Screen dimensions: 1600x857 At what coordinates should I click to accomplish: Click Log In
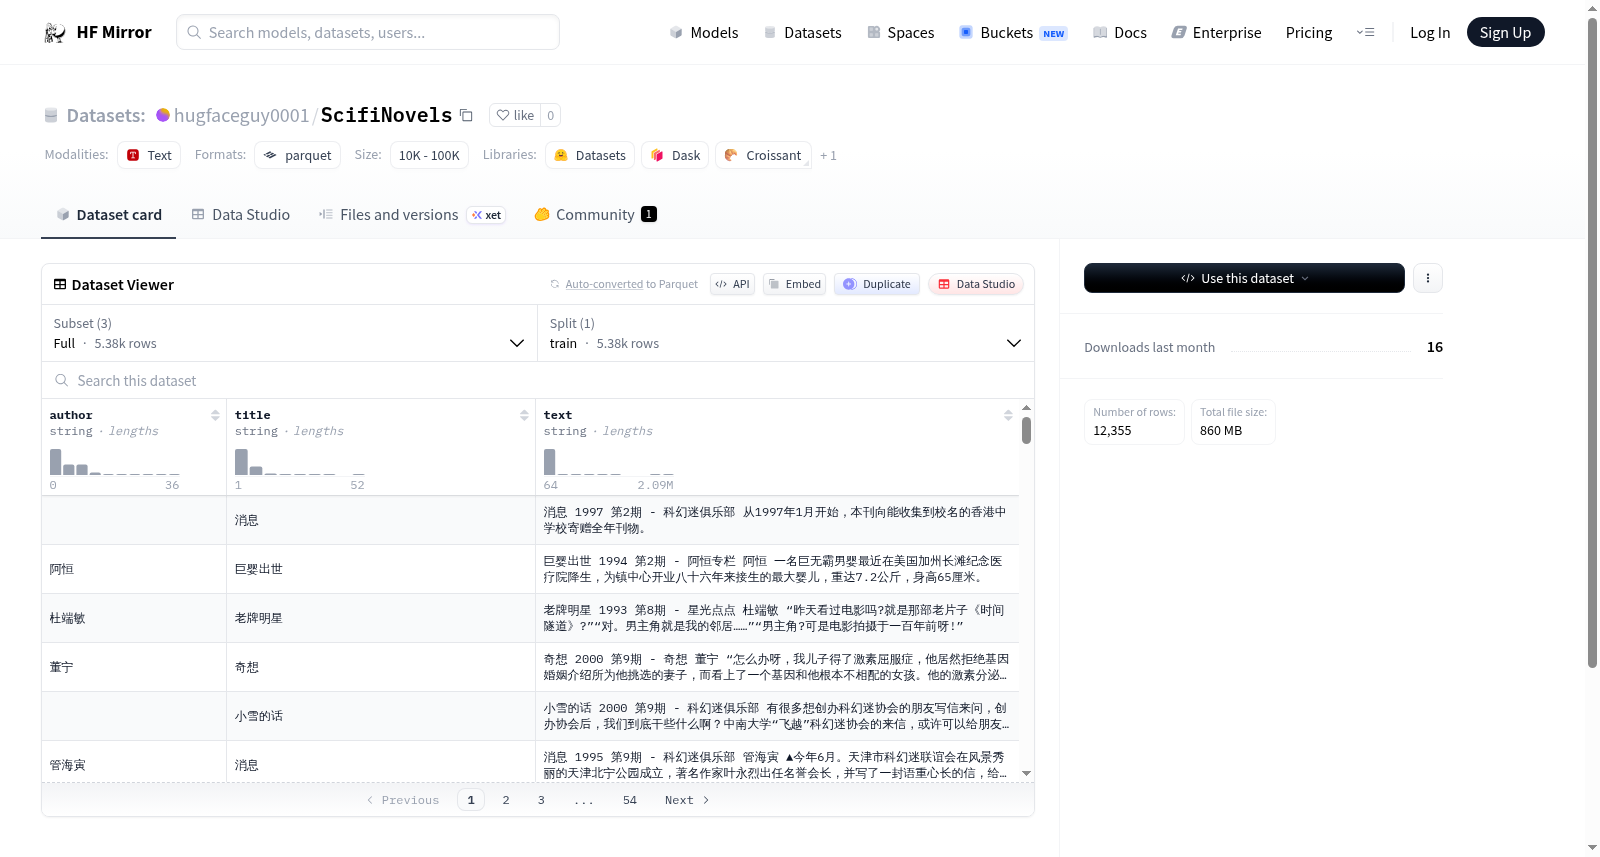point(1430,33)
